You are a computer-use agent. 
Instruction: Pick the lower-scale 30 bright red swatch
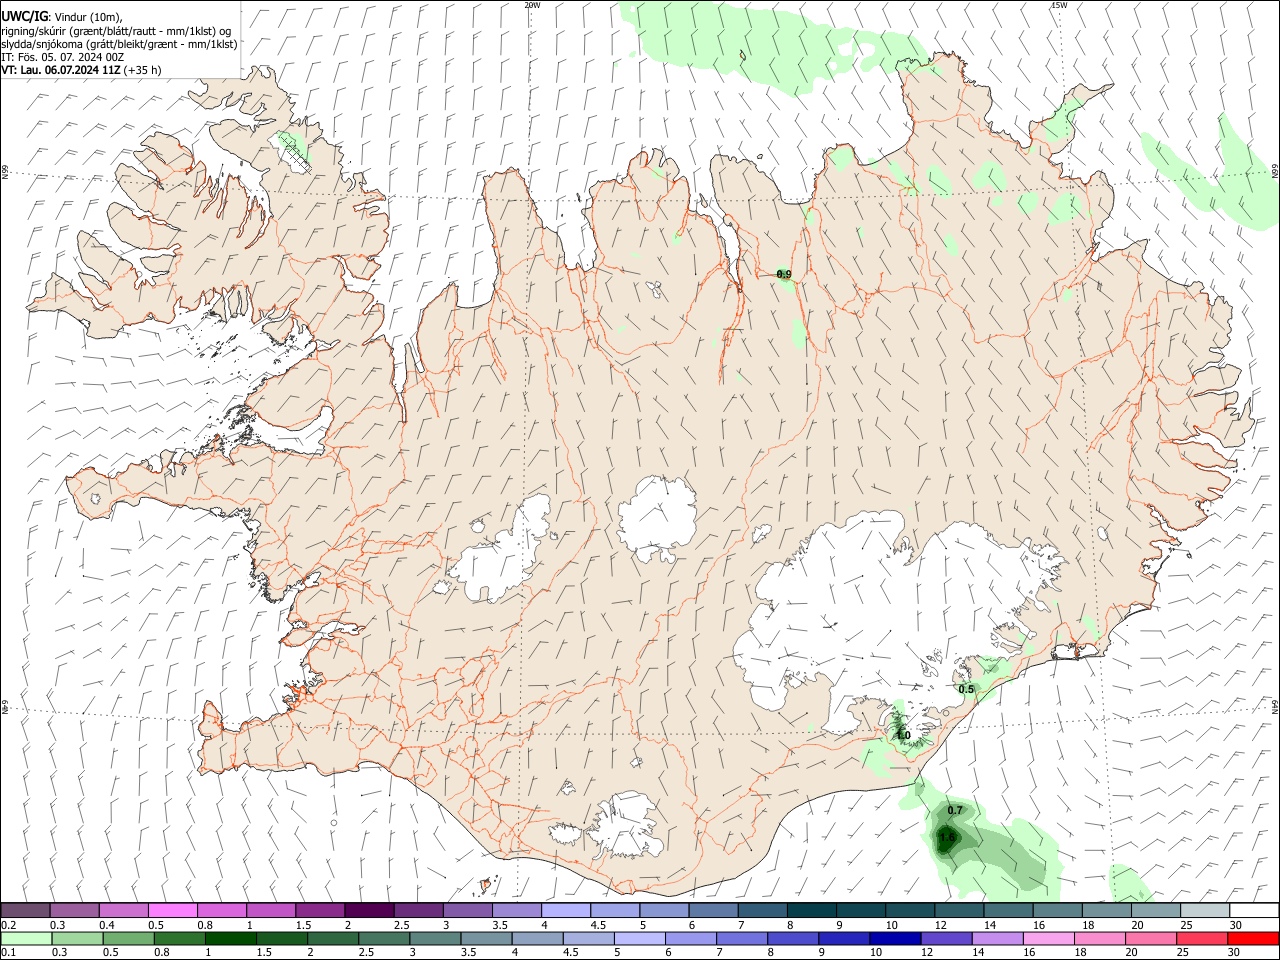click(x=1252, y=938)
